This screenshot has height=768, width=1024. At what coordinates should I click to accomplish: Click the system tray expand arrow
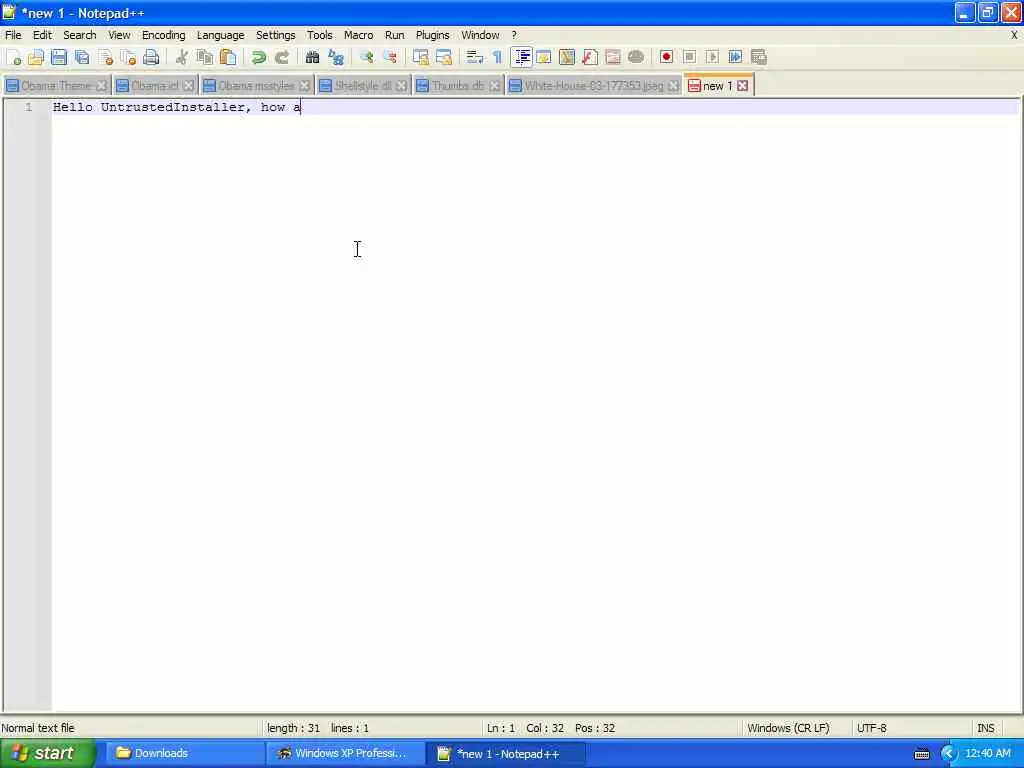click(949, 754)
